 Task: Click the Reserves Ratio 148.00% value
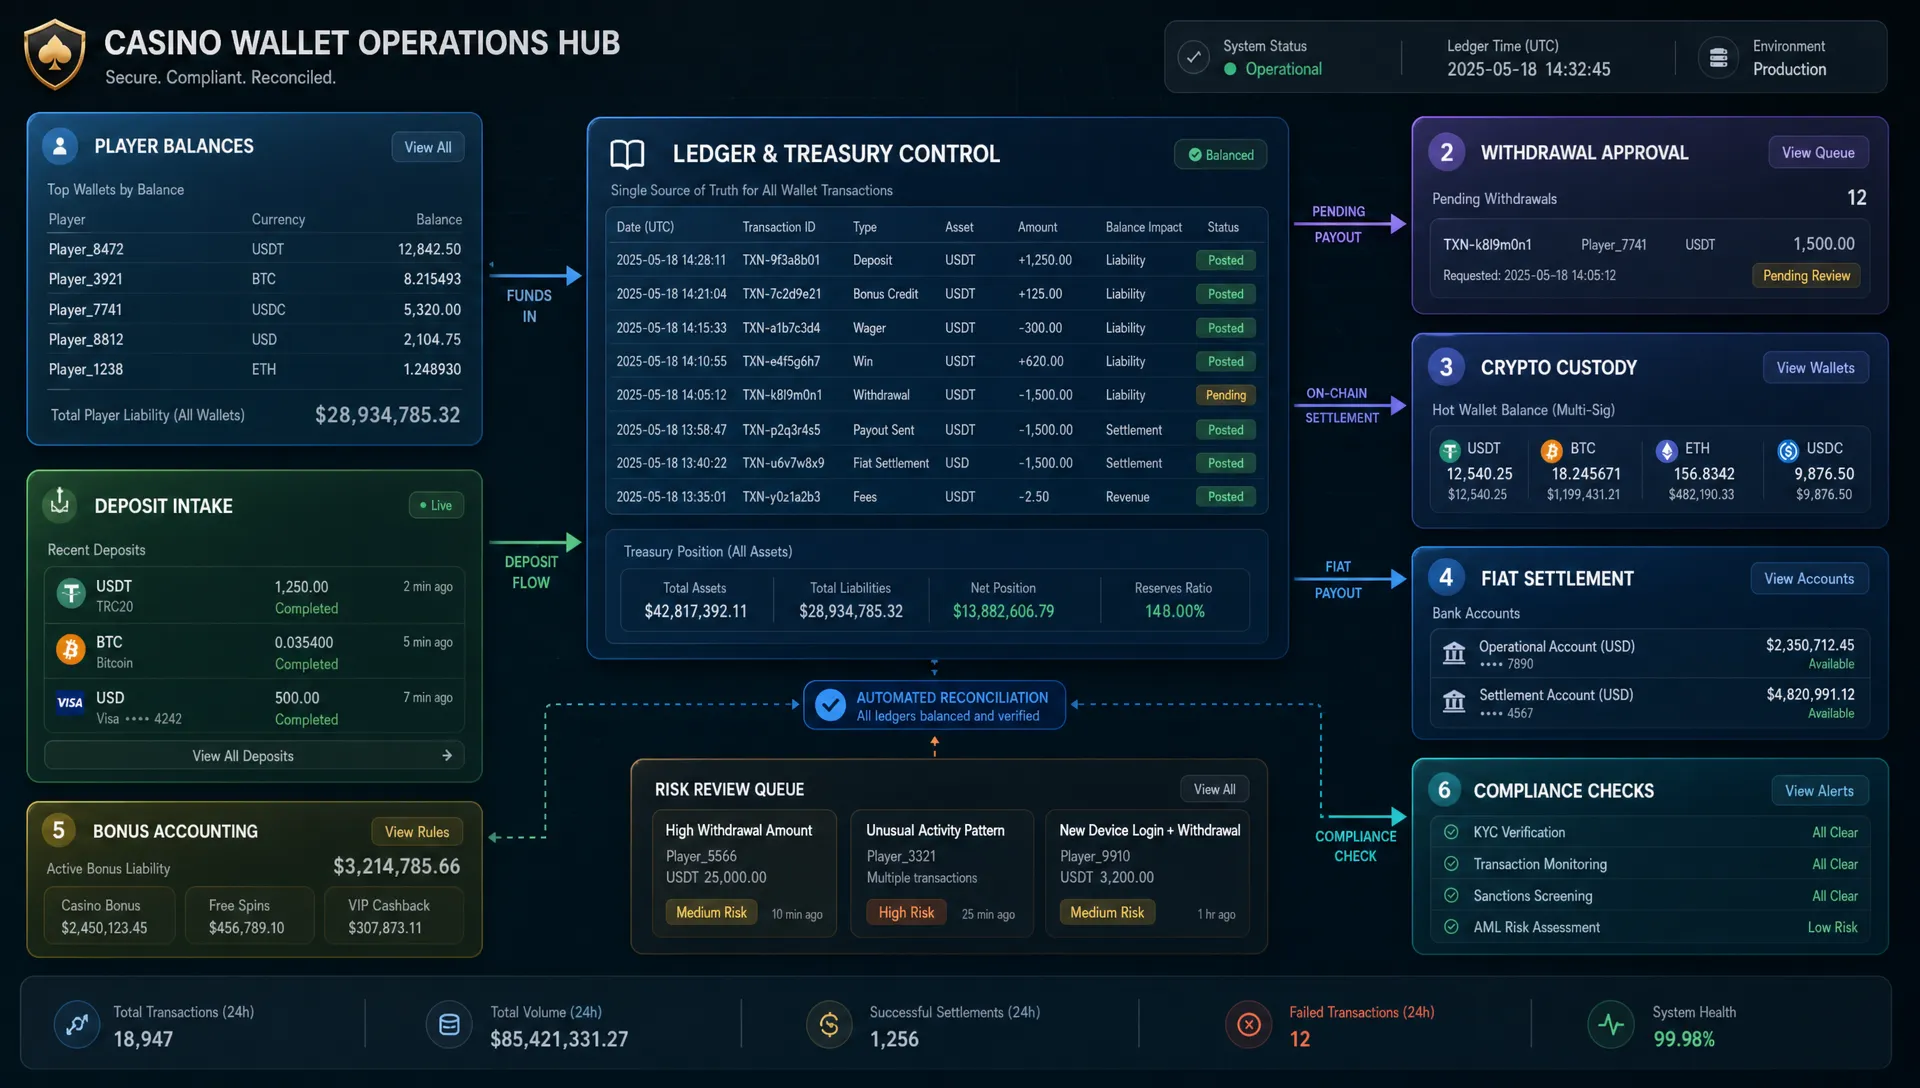click(x=1175, y=612)
